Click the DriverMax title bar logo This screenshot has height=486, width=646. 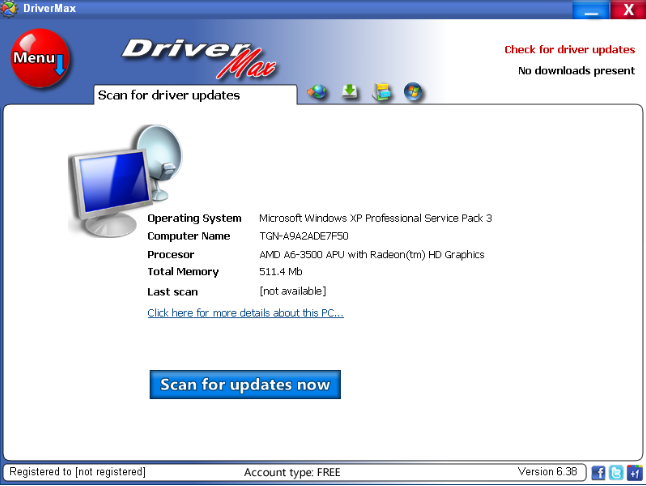click(x=8, y=8)
